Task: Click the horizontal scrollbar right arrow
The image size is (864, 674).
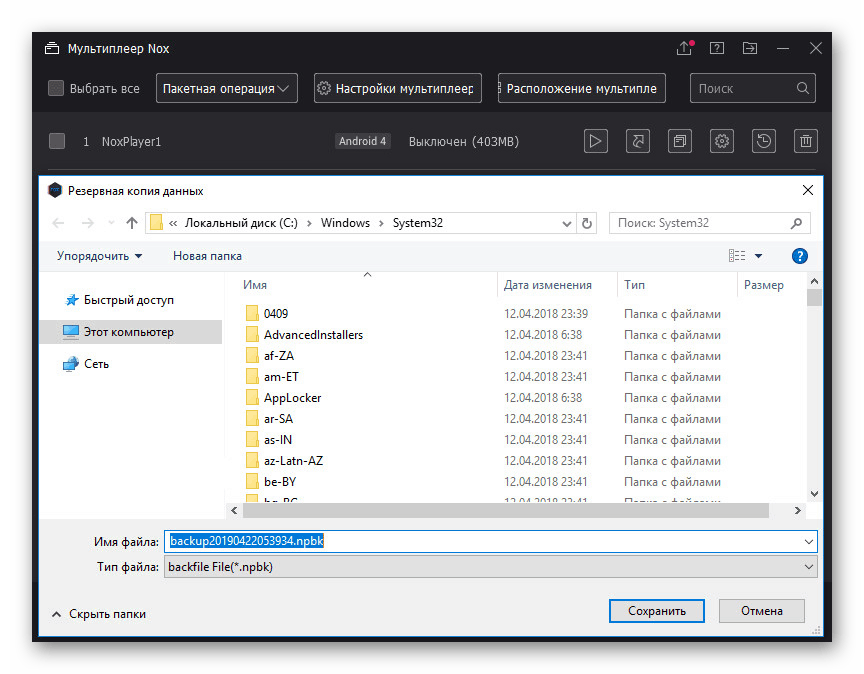Action: (x=797, y=510)
